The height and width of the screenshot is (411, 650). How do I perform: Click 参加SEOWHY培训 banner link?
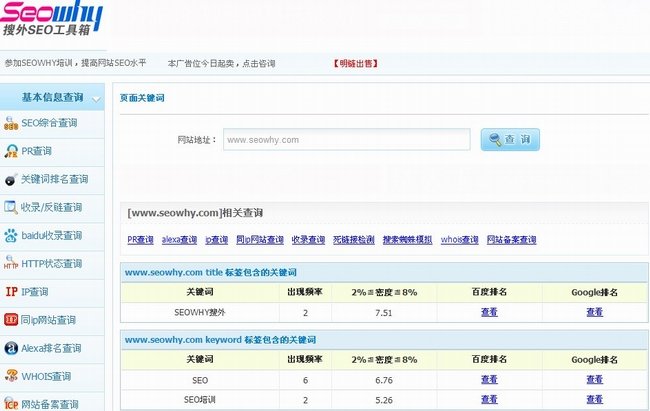coord(75,63)
